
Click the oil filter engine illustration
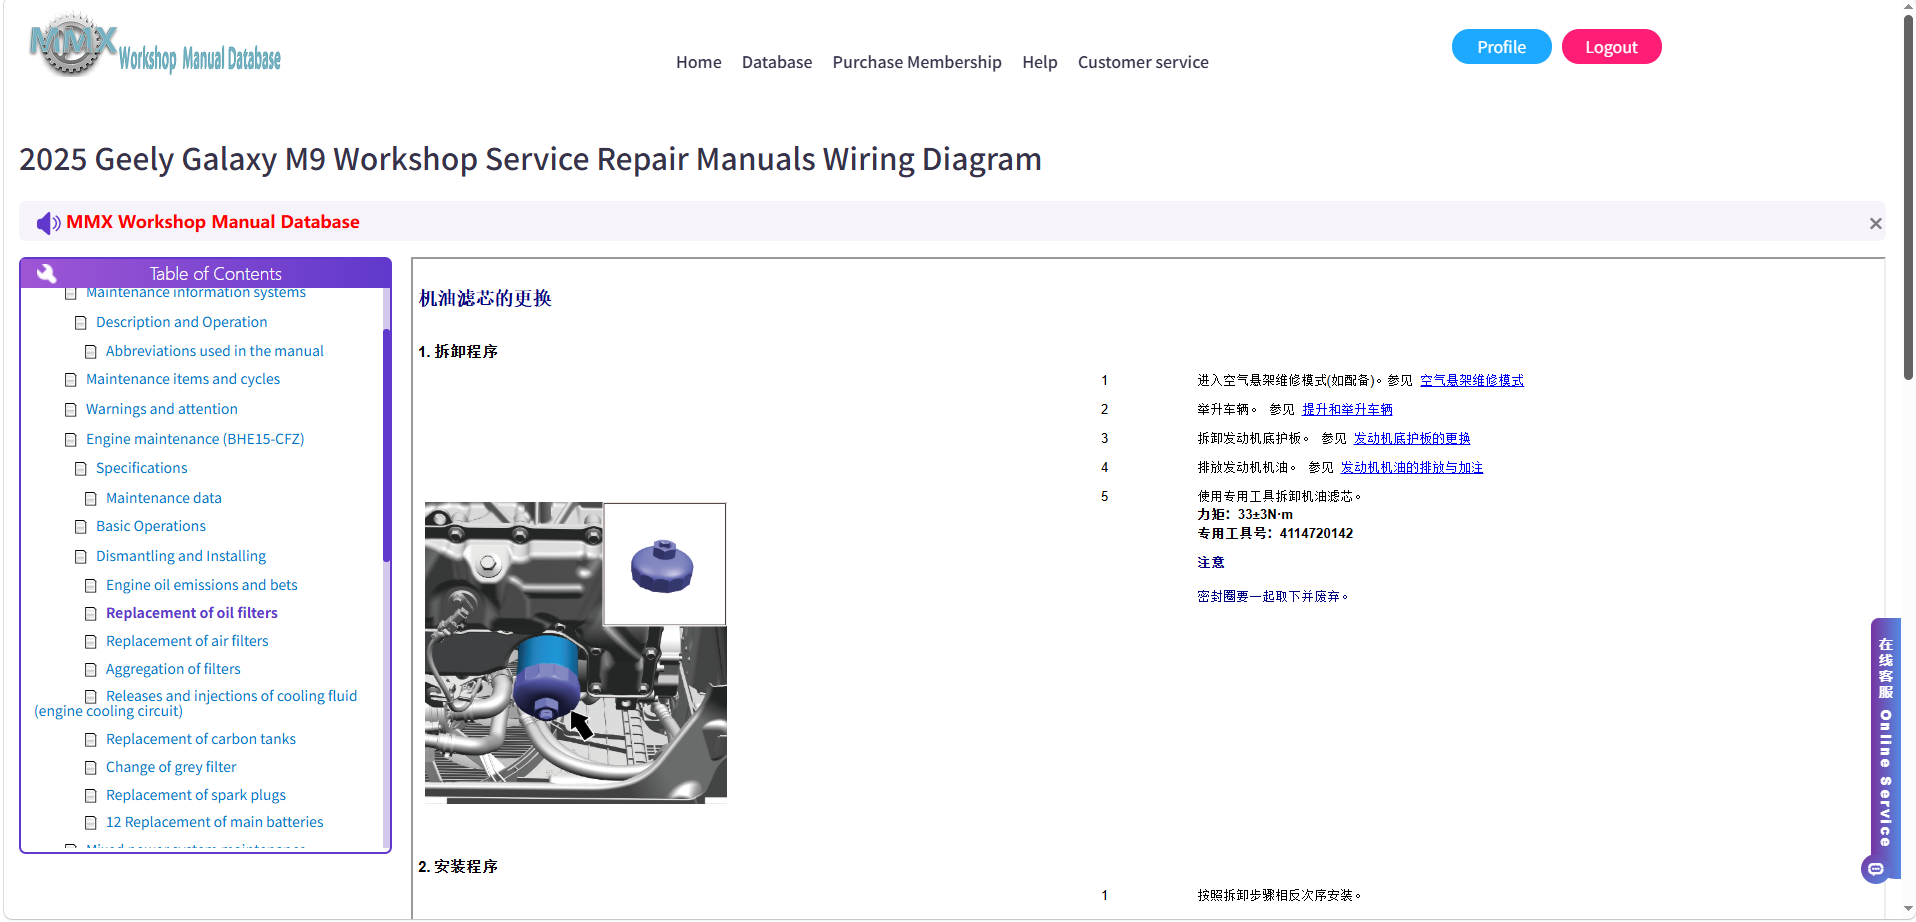576,652
